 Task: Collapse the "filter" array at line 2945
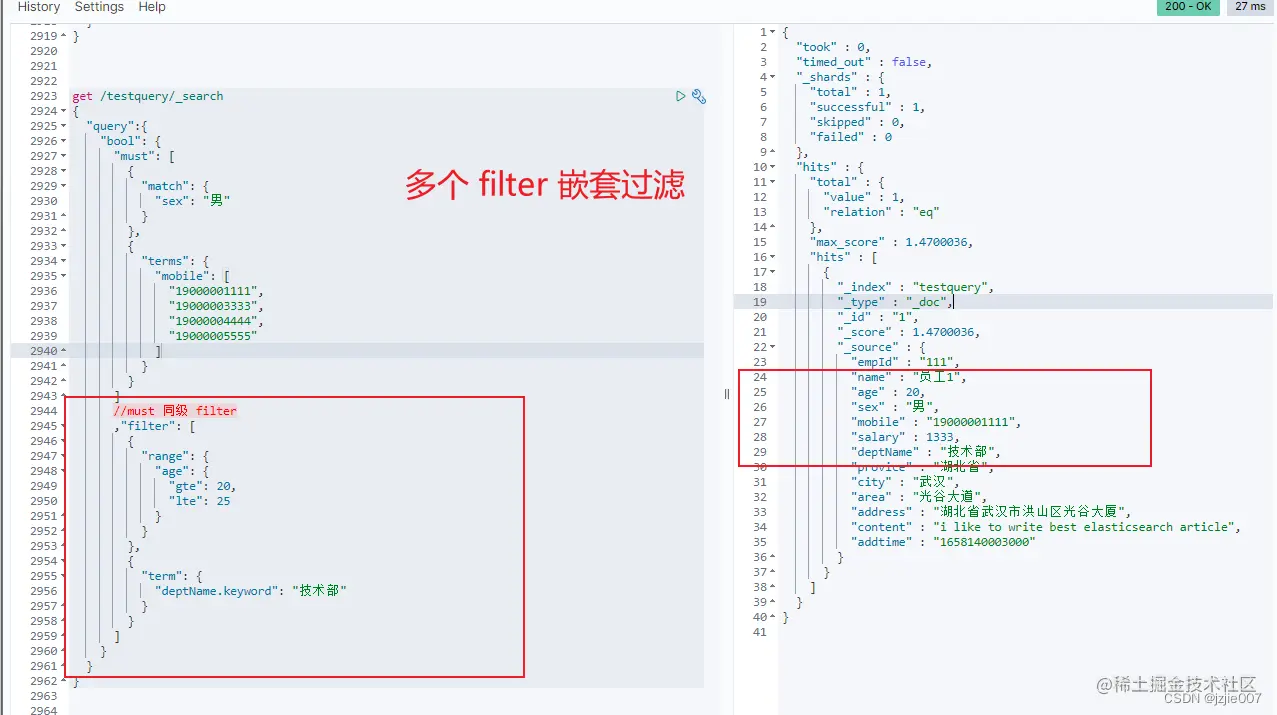[x=62, y=426]
